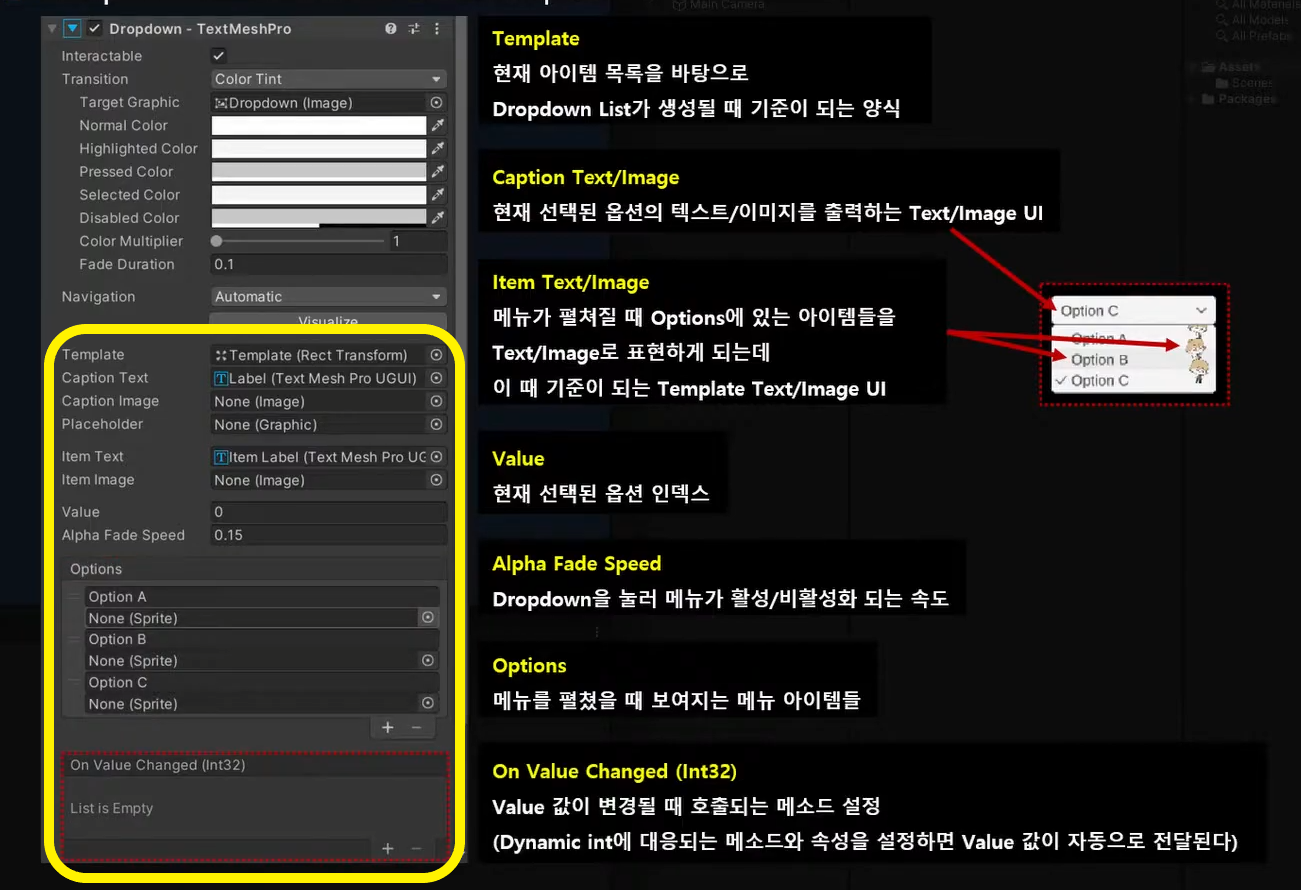Viewport: 1301px width, 890px height.
Task: Click the Visualize button
Action: pos(328,320)
